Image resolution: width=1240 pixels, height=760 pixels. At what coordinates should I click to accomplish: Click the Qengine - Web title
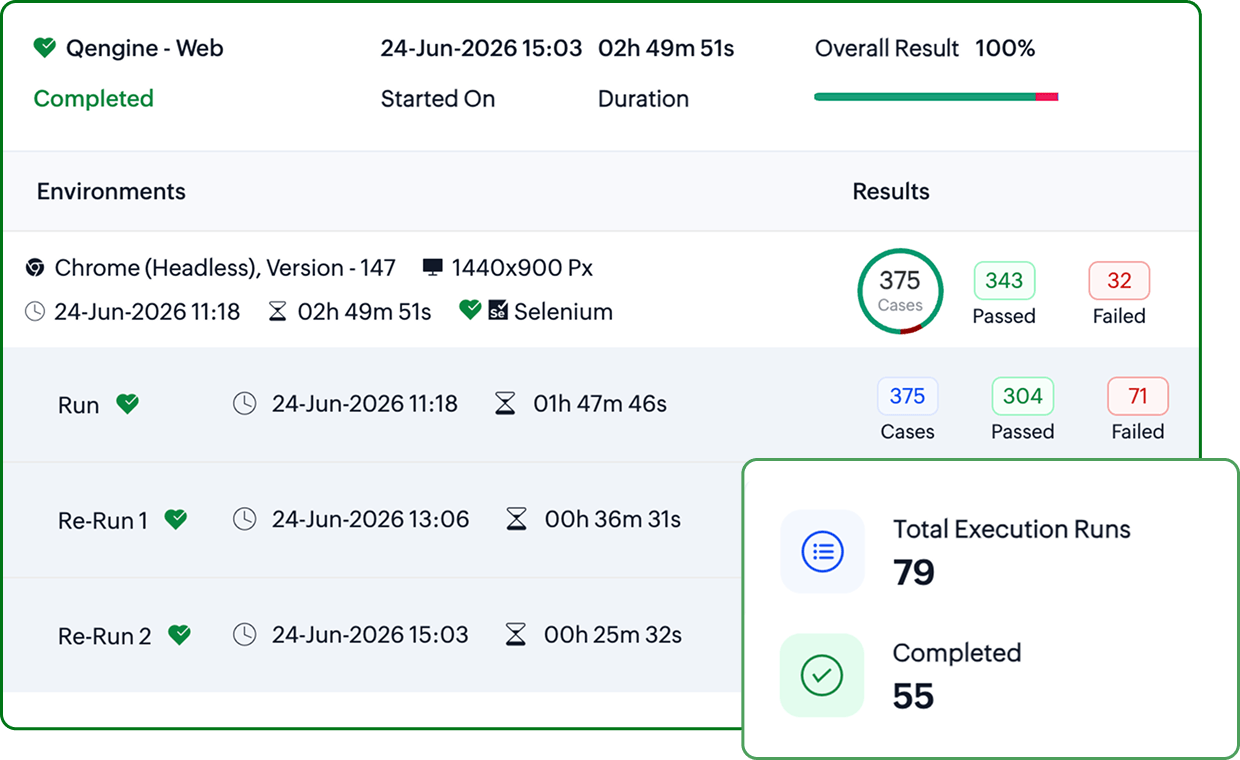(x=144, y=48)
